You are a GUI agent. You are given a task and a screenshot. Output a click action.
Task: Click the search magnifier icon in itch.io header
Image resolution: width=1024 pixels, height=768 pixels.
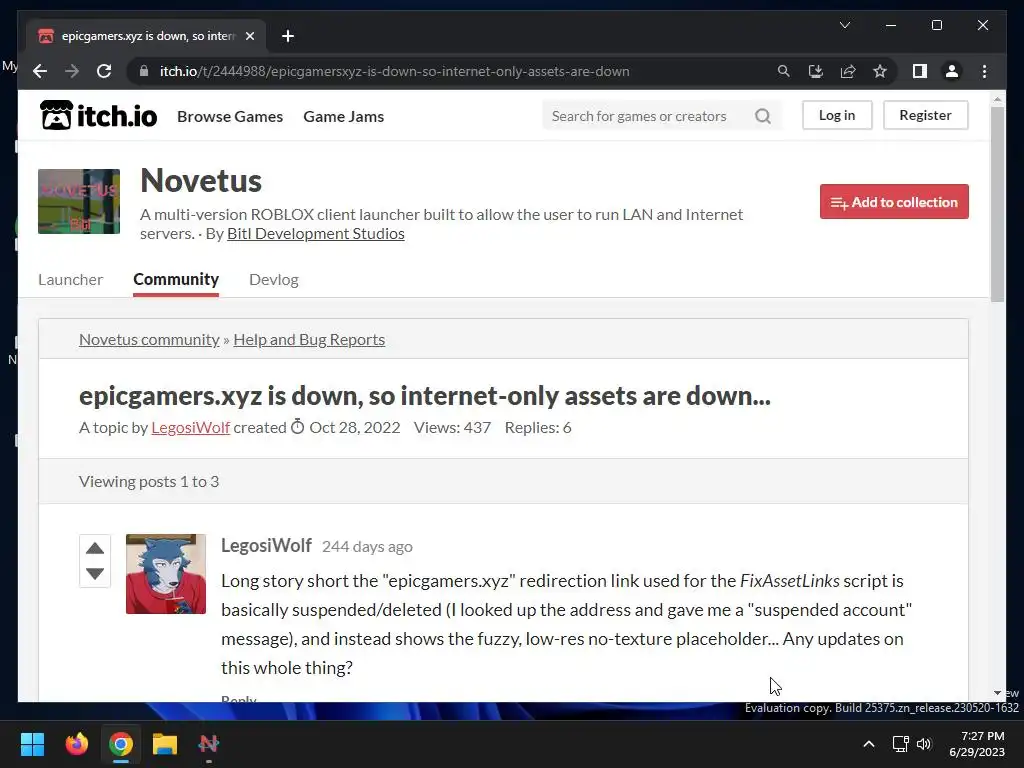[763, 116]
